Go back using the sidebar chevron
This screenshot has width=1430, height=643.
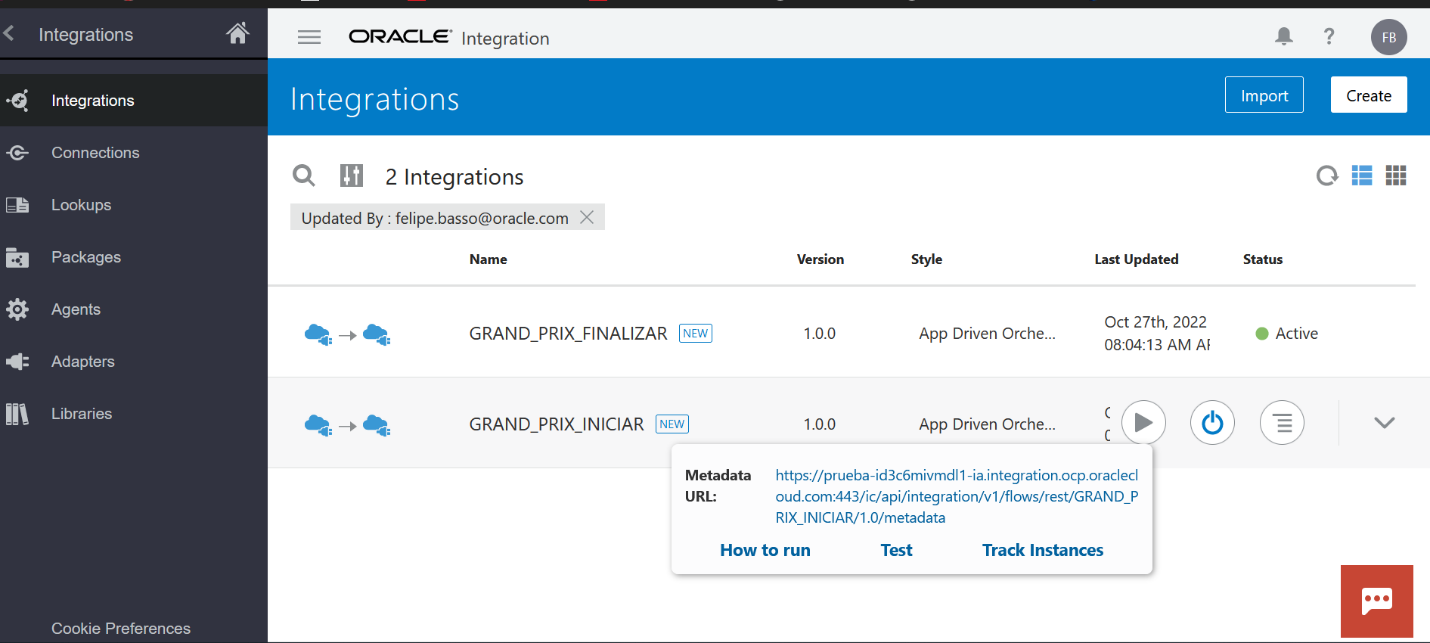pos(9,34)
